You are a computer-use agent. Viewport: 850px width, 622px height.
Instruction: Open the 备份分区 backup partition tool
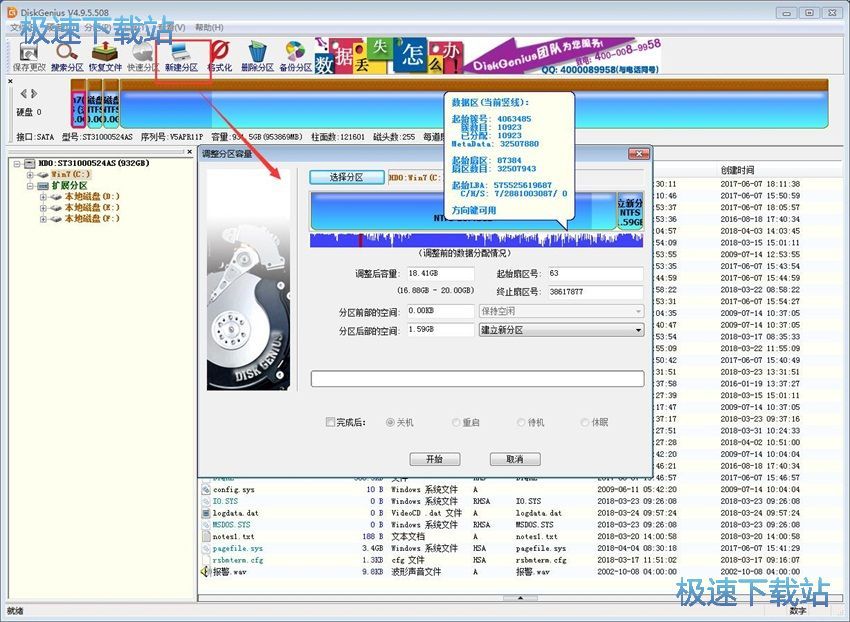coord(295,56)
